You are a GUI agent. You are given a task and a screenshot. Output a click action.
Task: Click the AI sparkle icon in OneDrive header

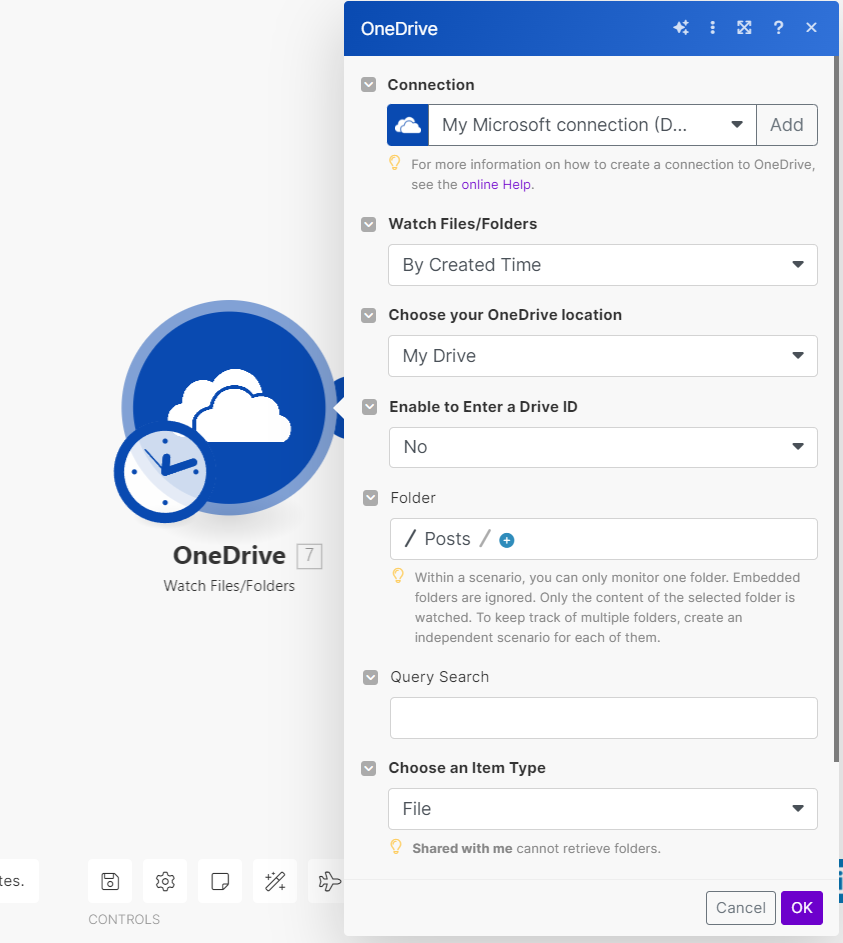coord(681,28)
